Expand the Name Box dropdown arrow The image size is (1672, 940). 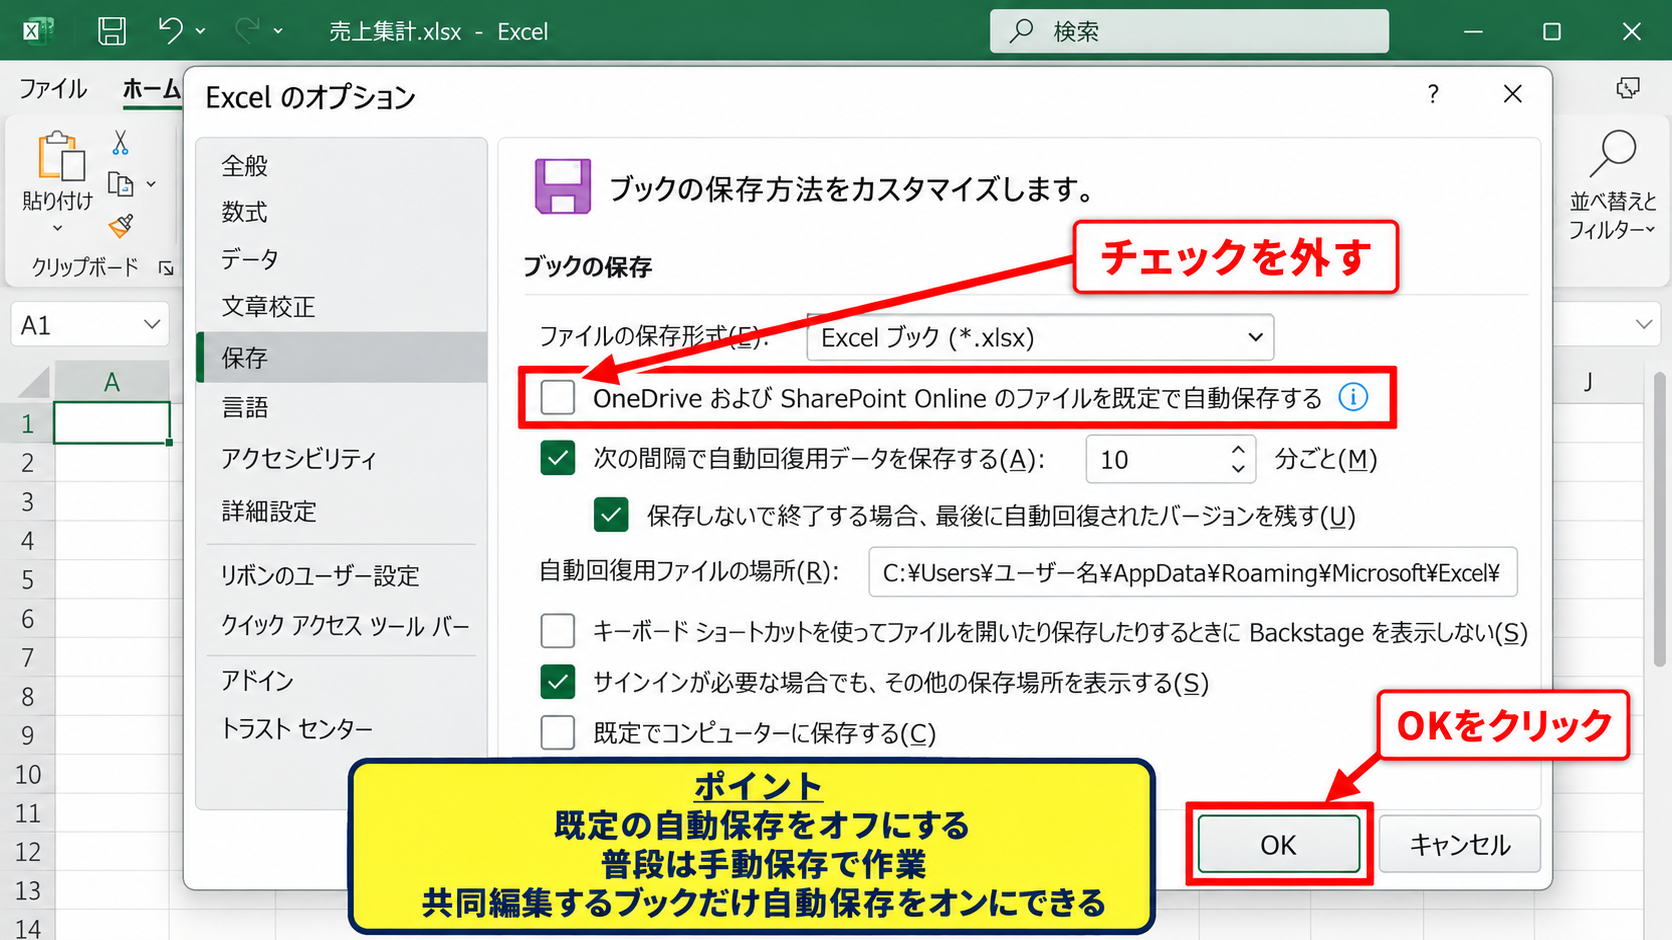[152, 325]
